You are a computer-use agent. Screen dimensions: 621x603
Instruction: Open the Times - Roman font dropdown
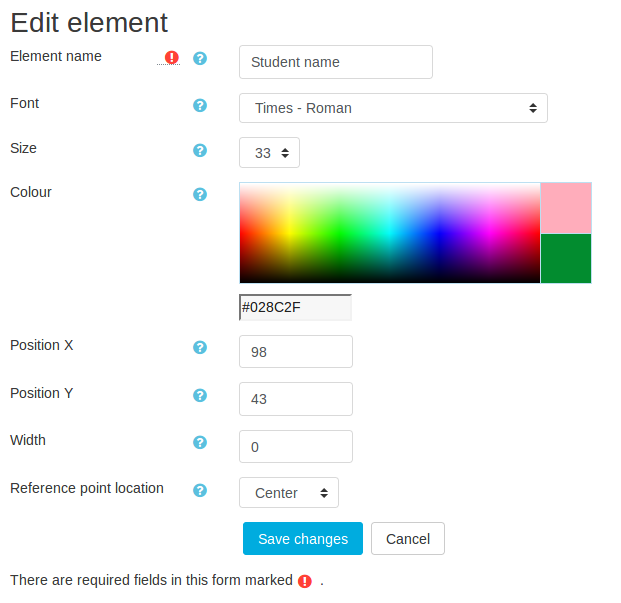(393, 108)
